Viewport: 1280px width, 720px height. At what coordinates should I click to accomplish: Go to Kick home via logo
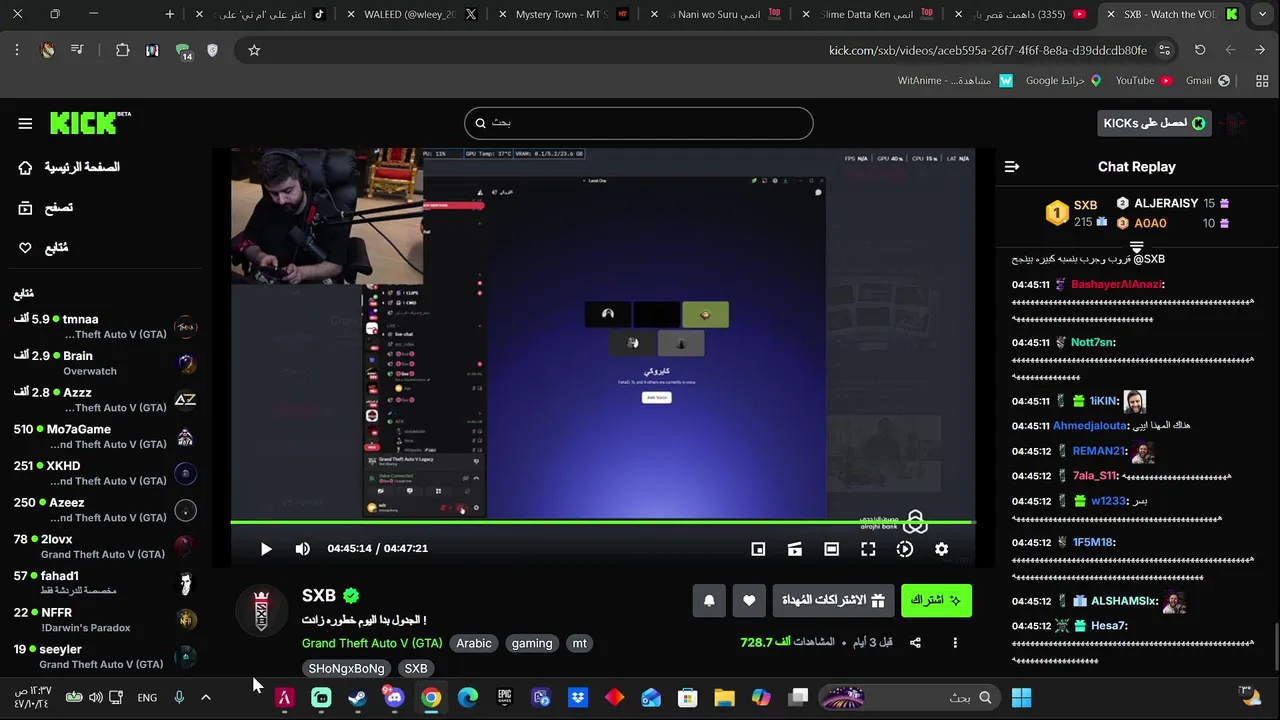tap(90, 122)
